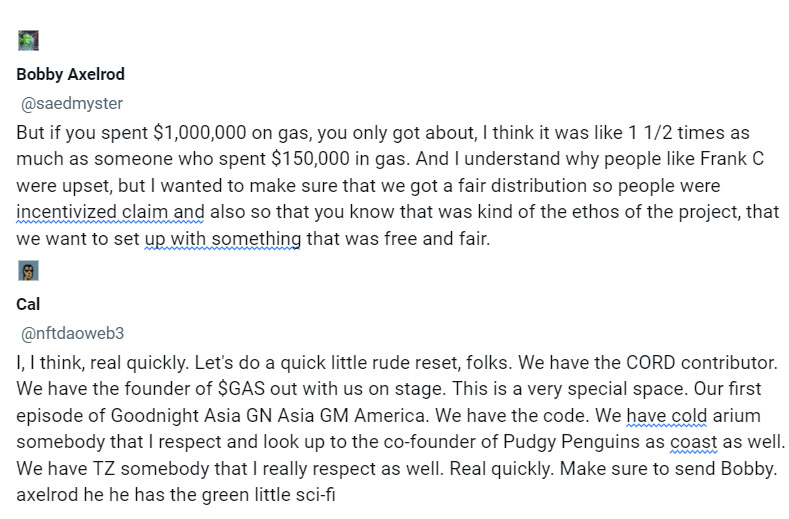
Task: Click the underlined phrase "incentivized claim and"
Action: (x=110, y=212)
